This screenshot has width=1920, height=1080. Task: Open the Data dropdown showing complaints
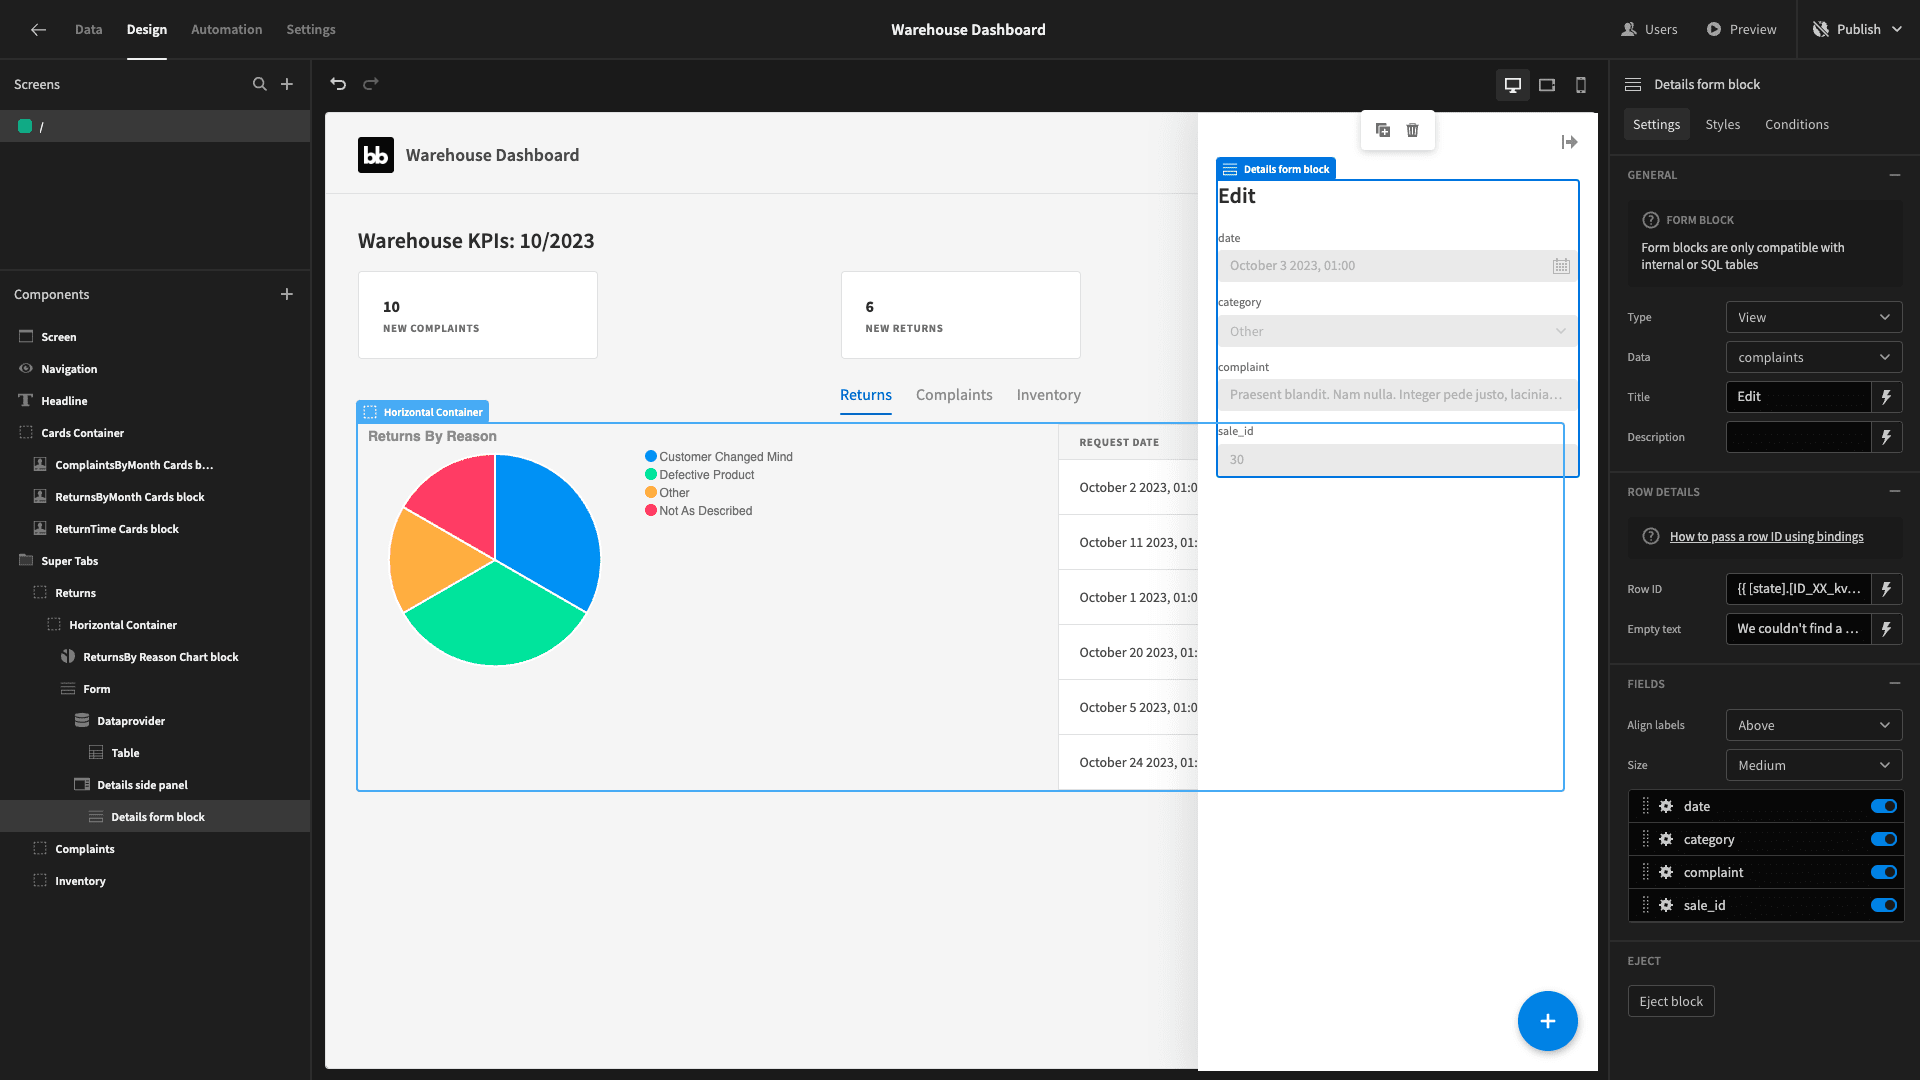pyautogui.click(x=1814, y=357)
